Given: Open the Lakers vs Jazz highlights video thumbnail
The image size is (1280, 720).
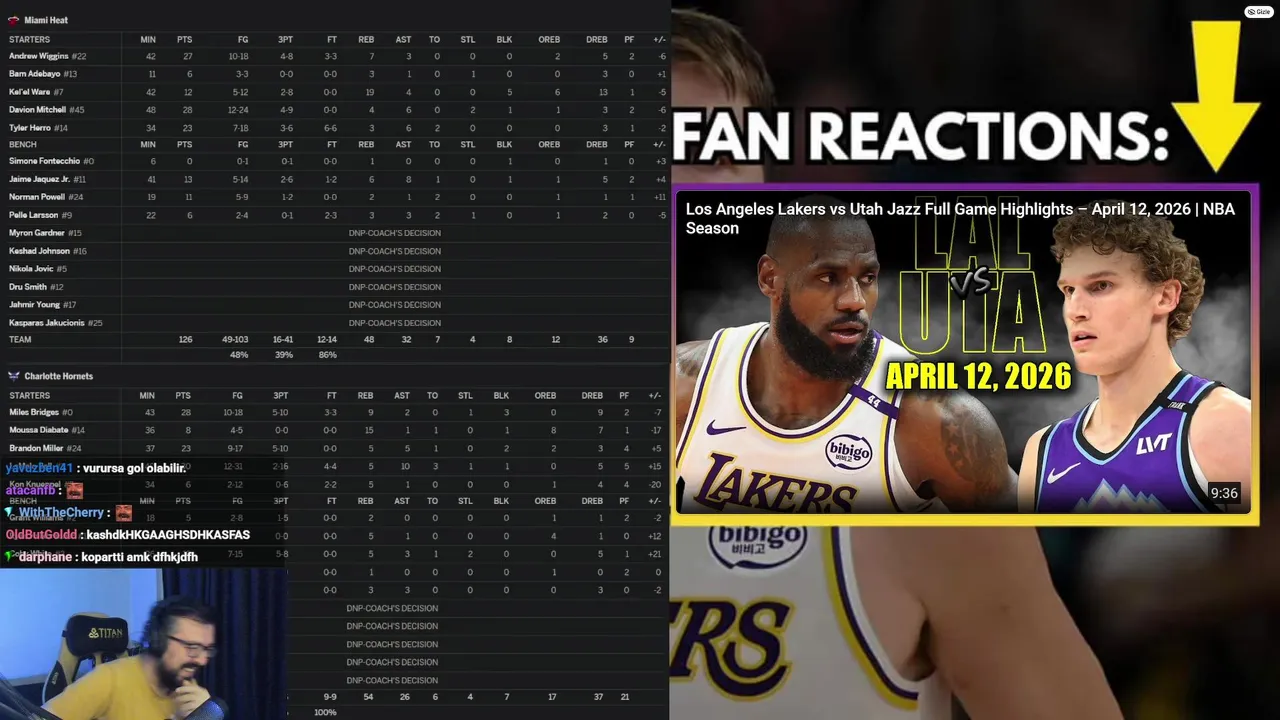Looking at the screenshot, I should (x=963, y=351).
